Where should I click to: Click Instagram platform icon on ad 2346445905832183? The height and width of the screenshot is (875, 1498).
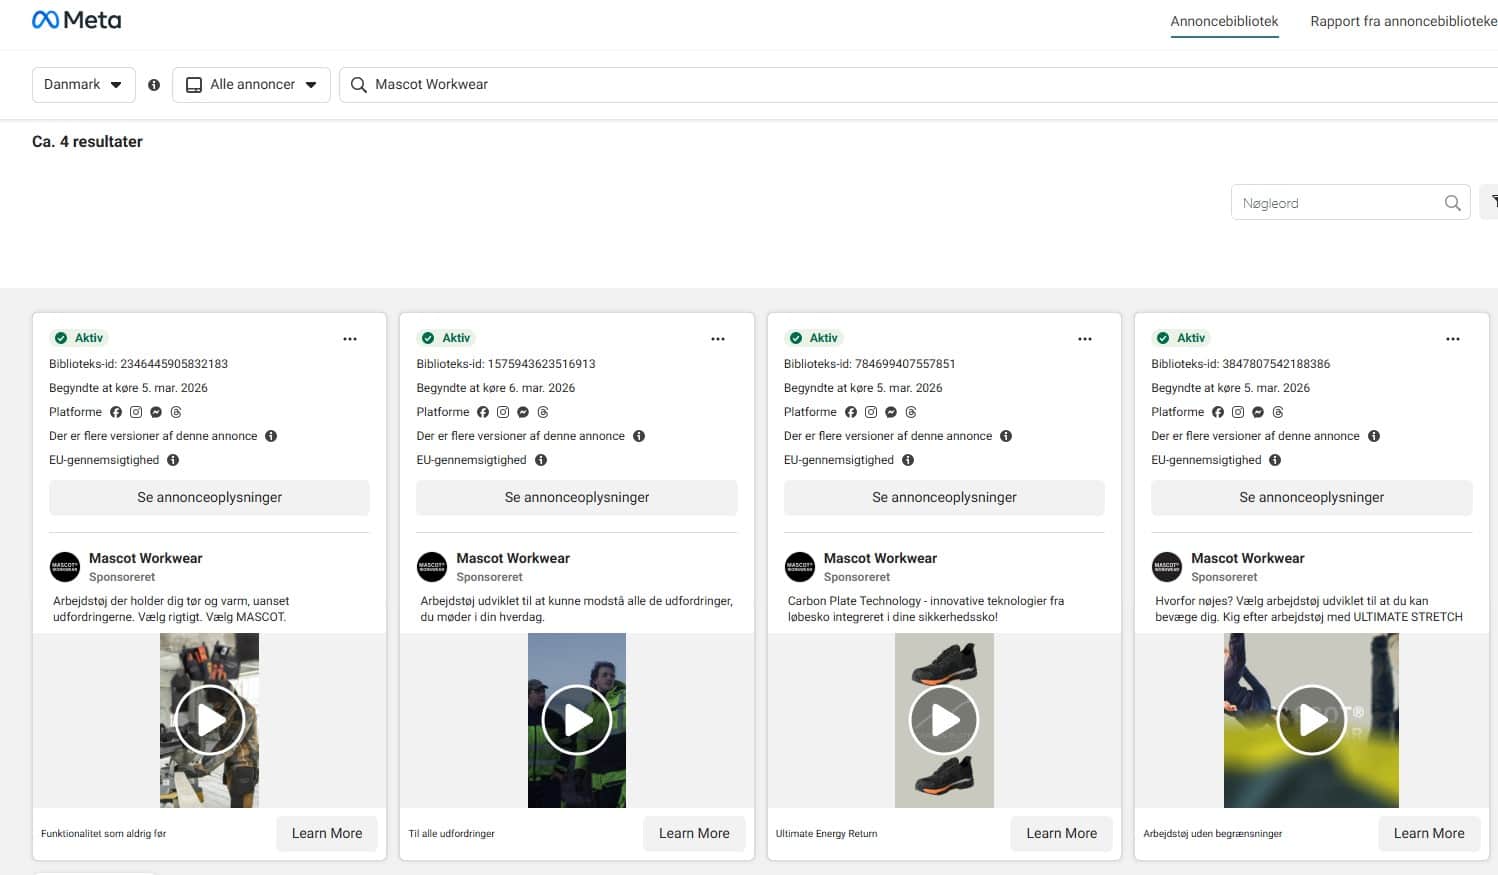pyautogui.click(x=136, y=412)
